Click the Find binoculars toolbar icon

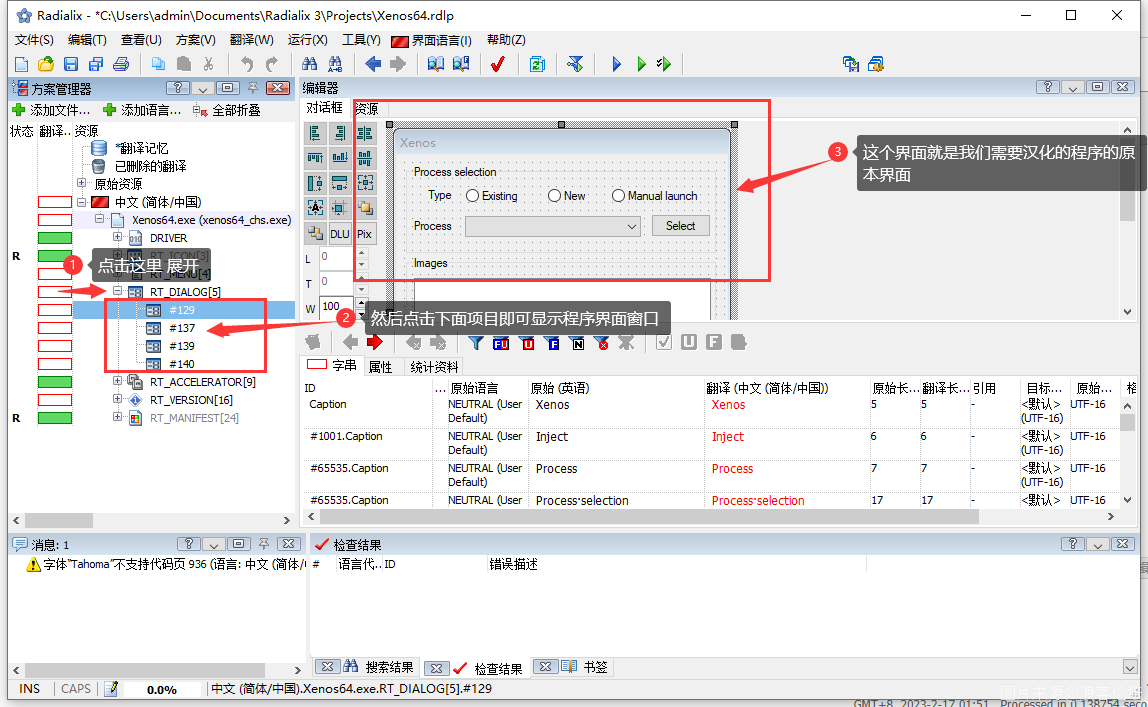click(310, 64)
